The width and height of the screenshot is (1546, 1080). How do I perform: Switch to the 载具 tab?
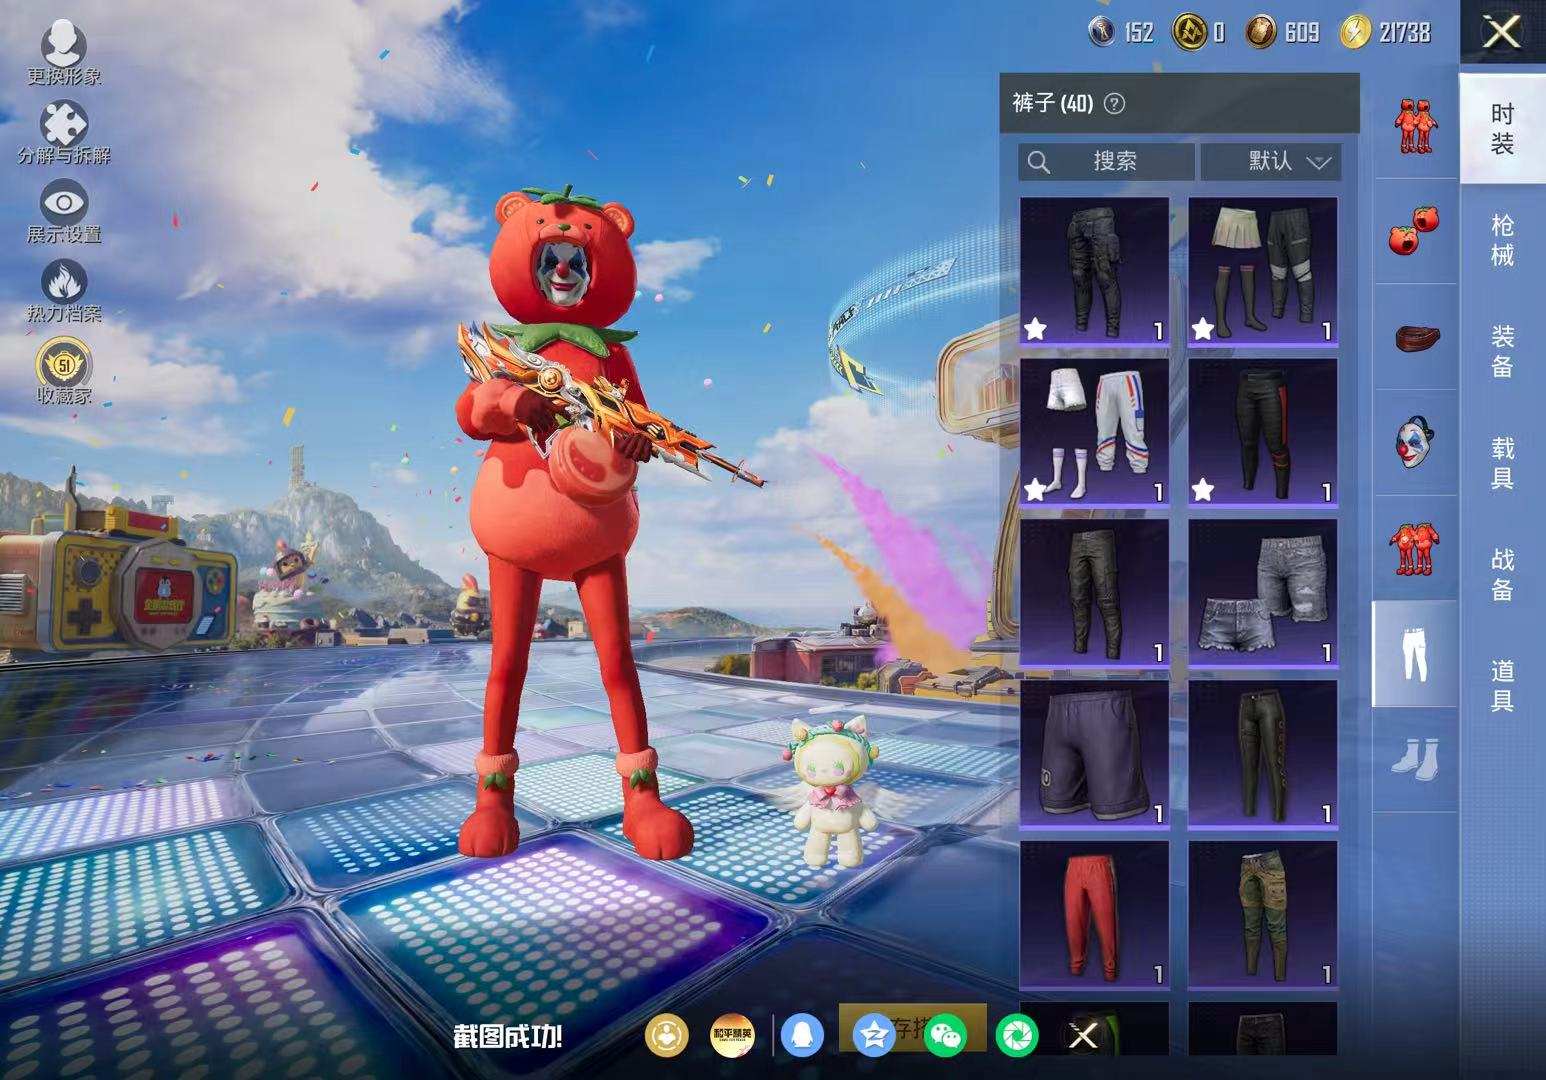[x=1502, y=463]
